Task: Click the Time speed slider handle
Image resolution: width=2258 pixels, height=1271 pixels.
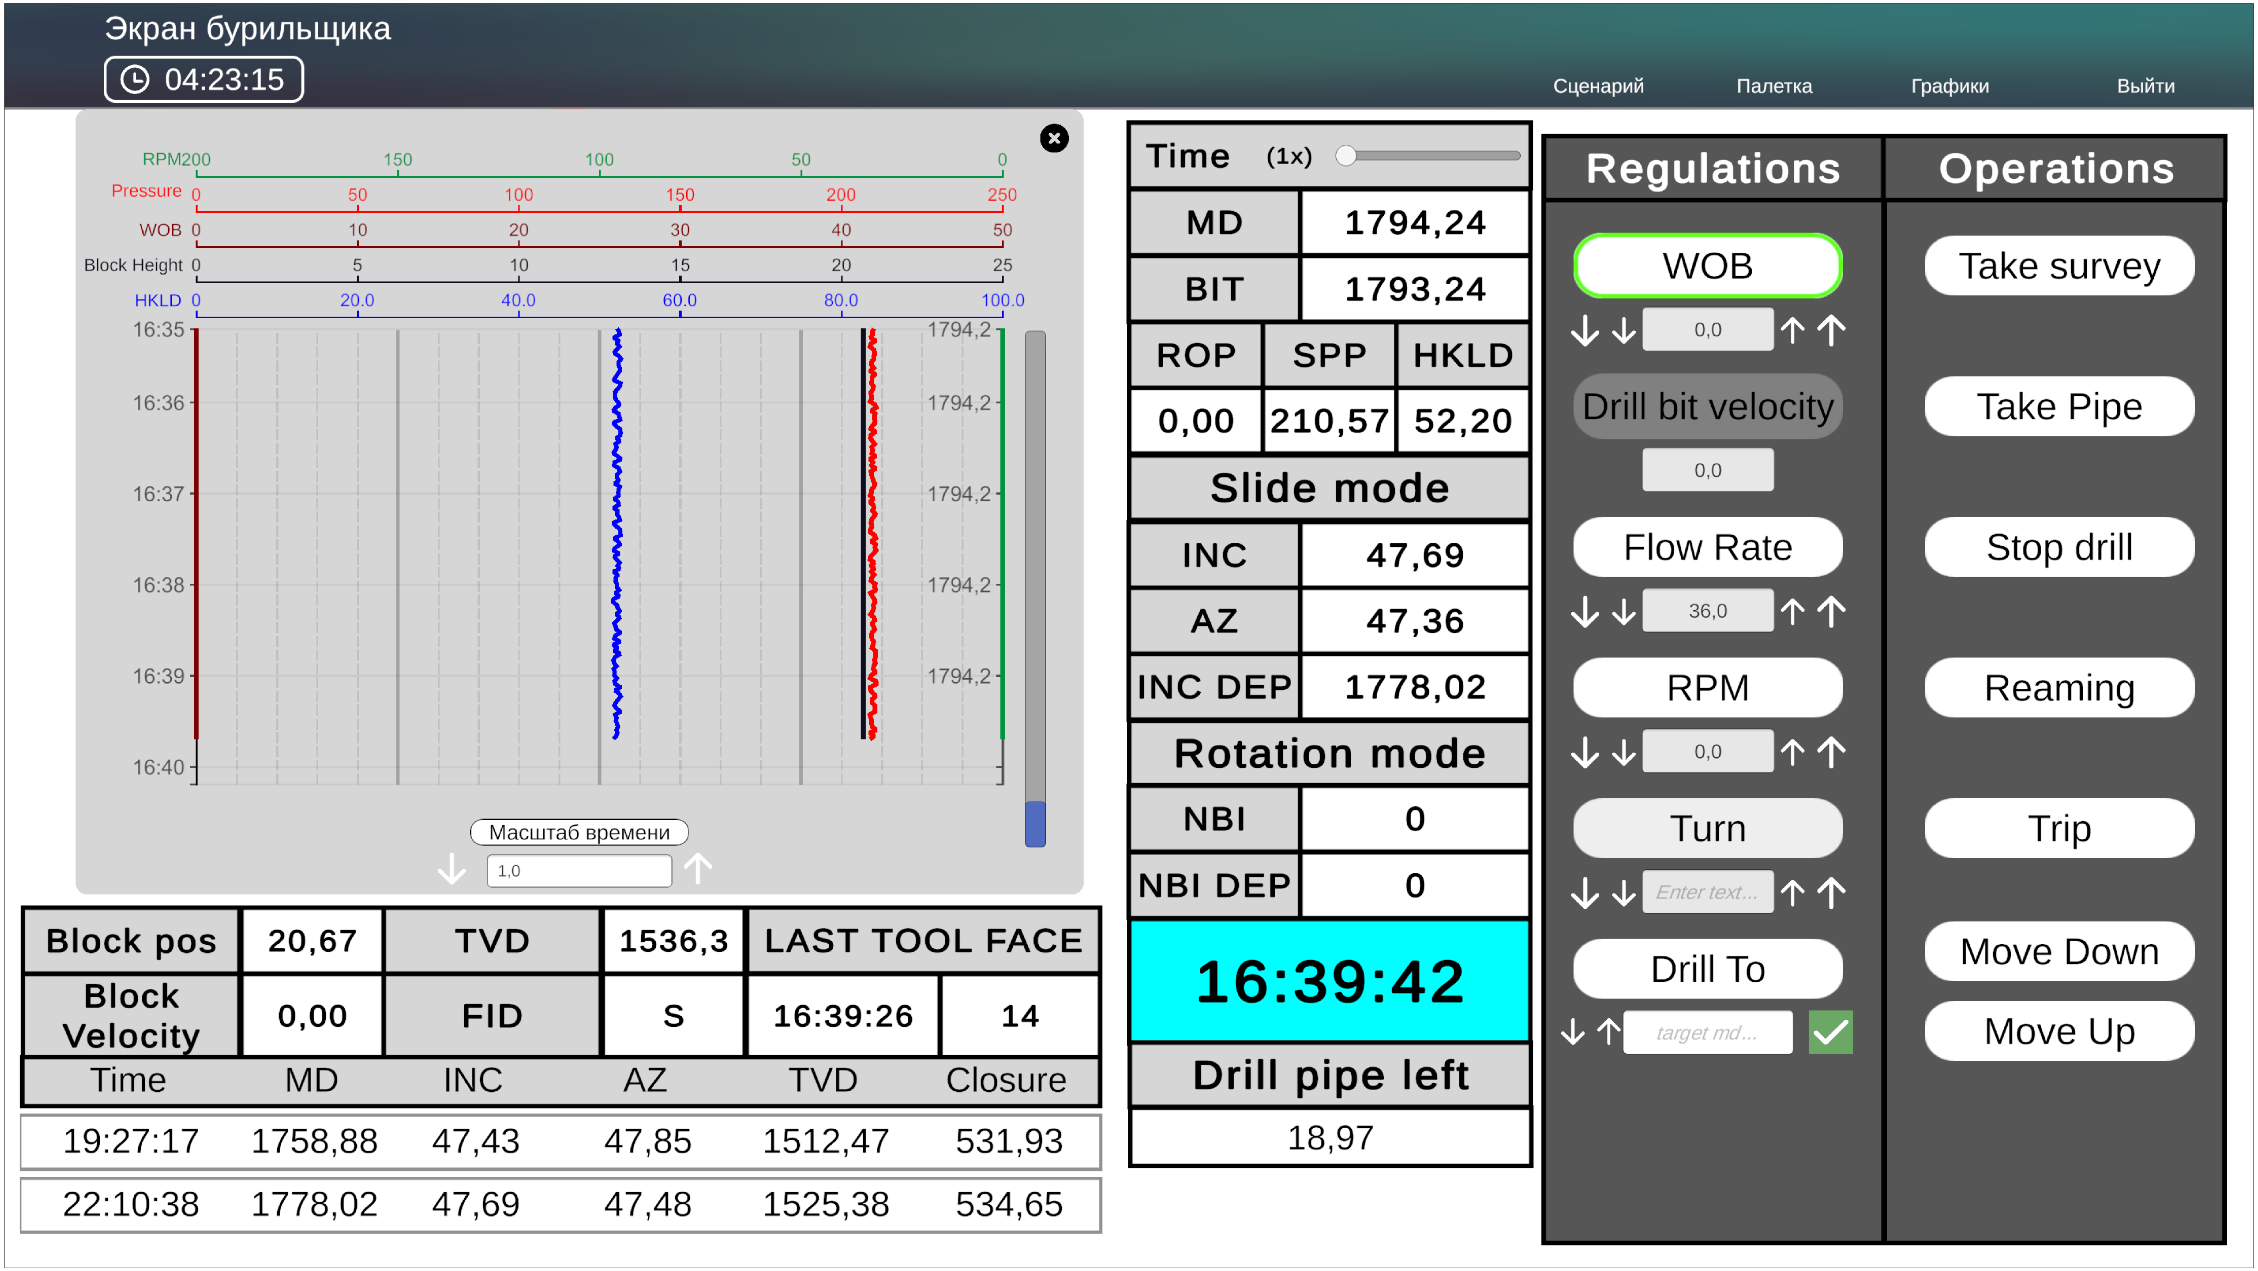Action: 1346,156
